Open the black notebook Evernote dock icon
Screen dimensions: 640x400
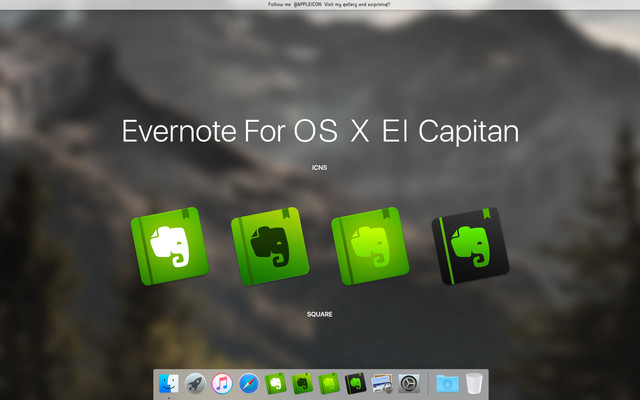point(355,383)
